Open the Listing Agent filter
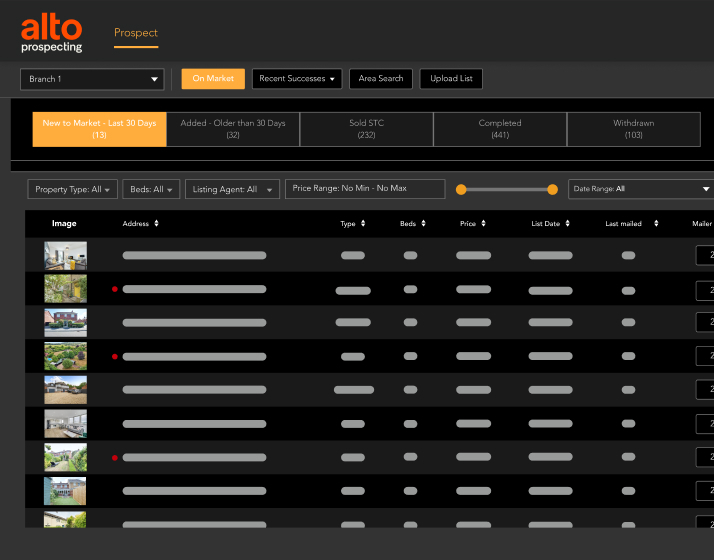The image size is (714, 560). coord(232,189)
